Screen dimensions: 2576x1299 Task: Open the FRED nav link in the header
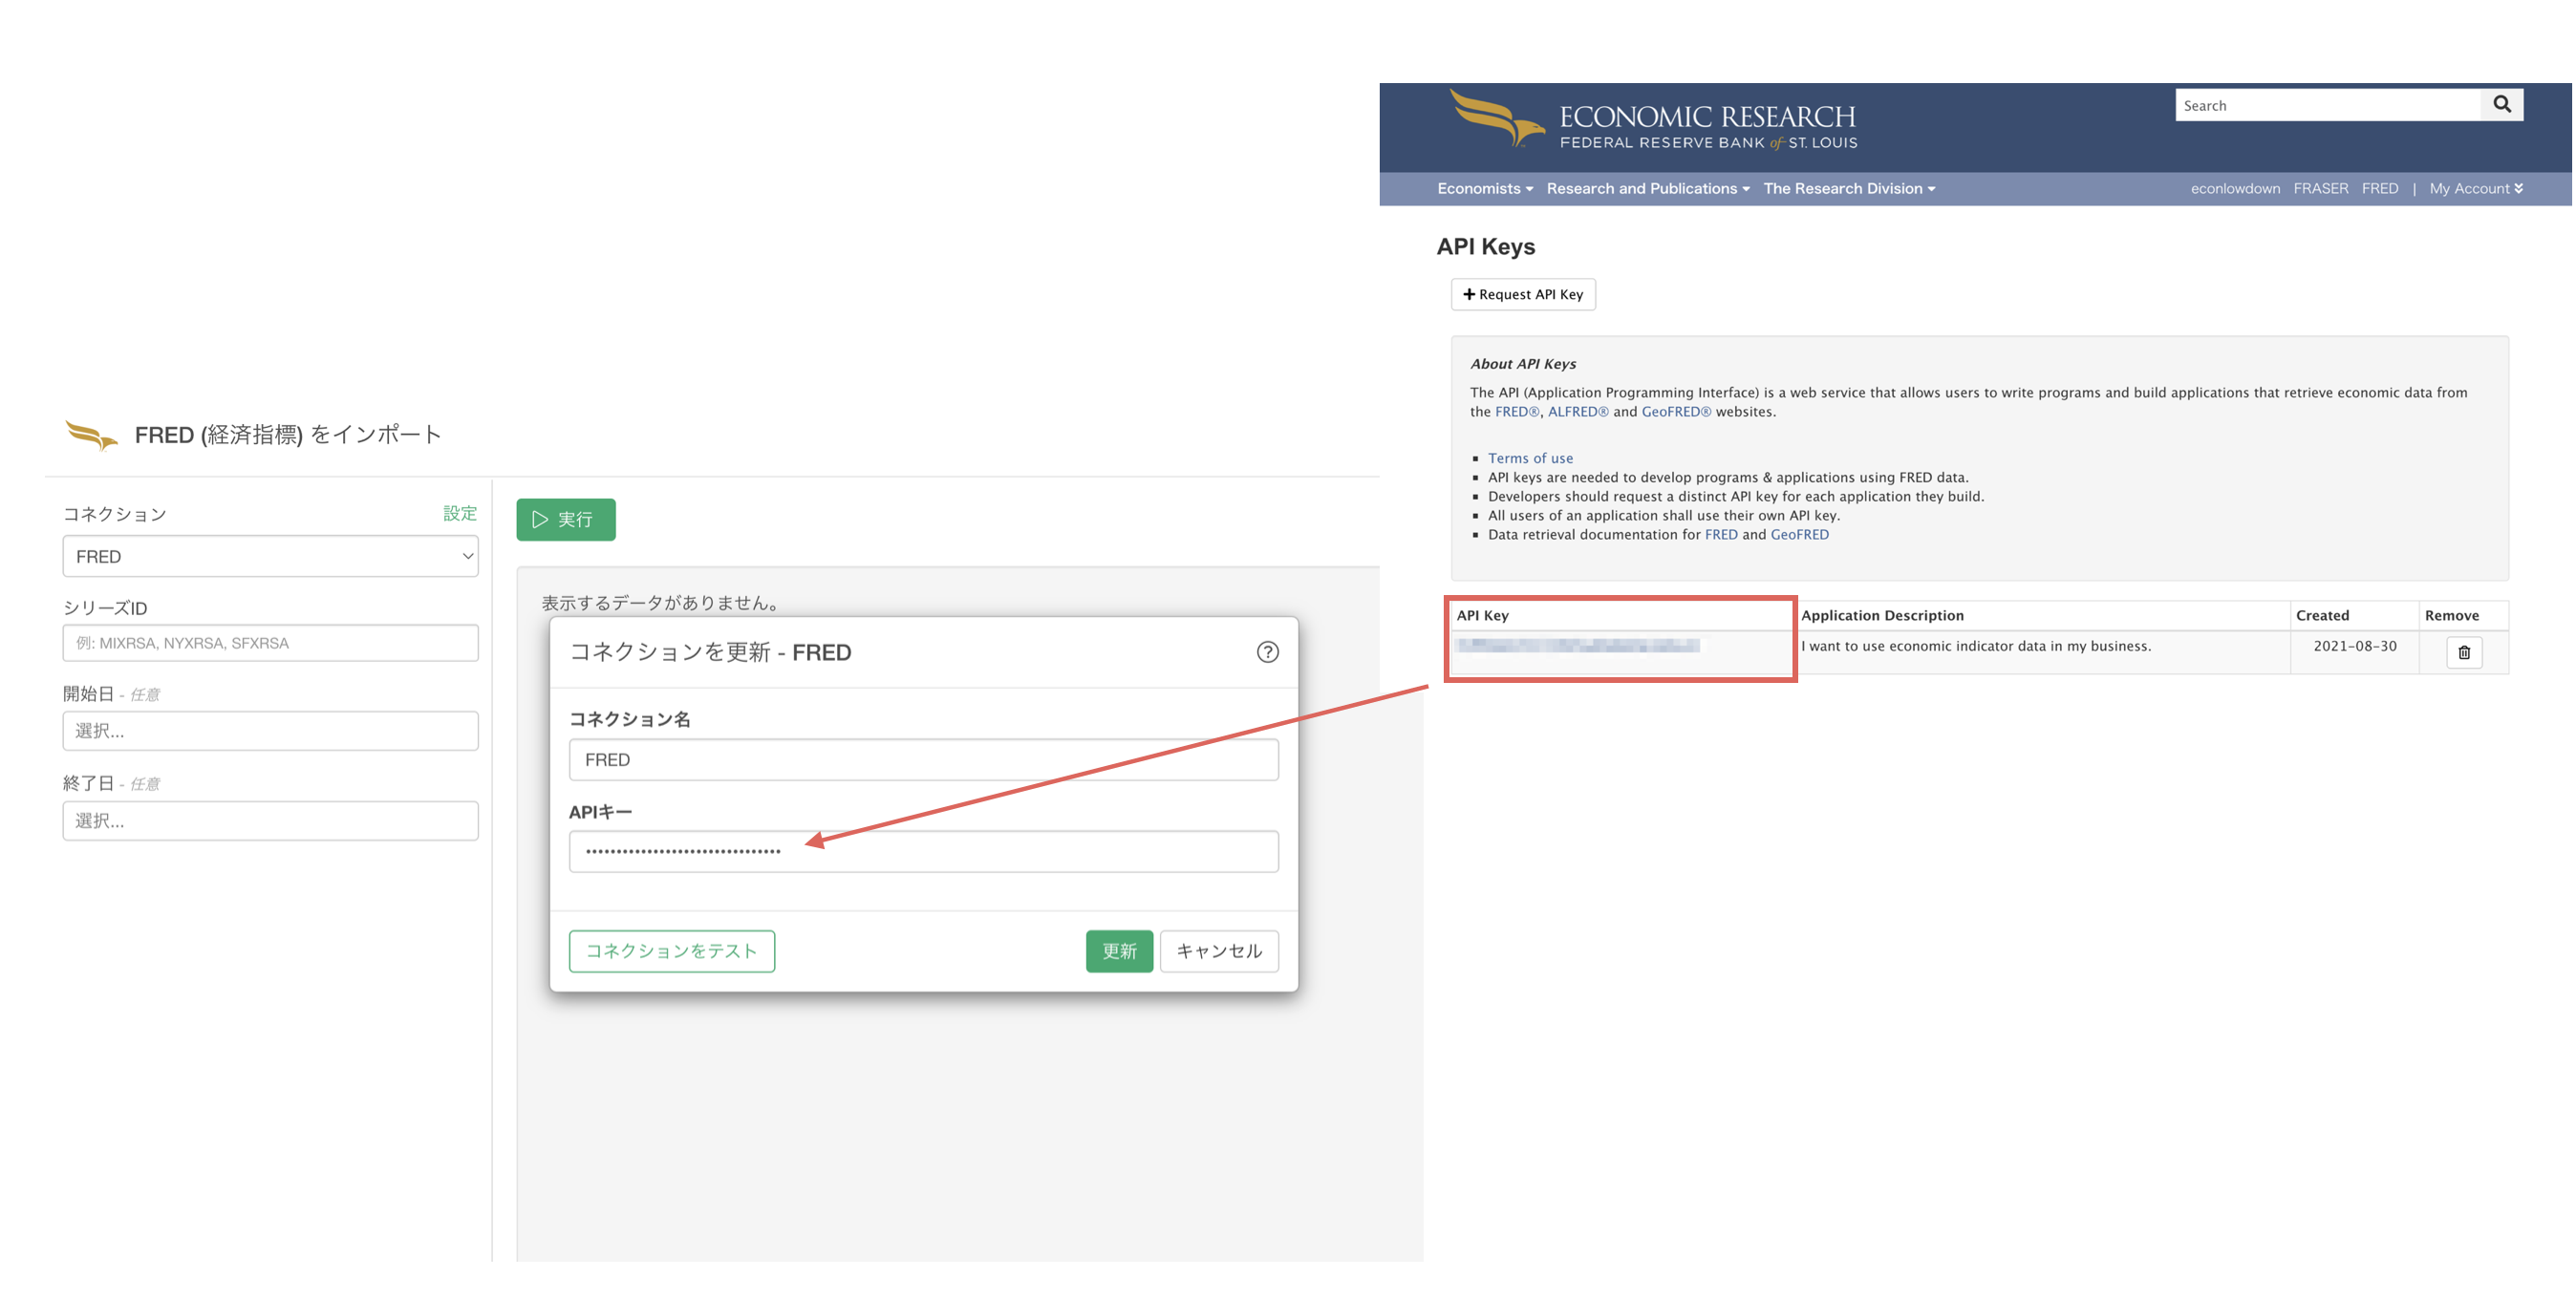2379,188
